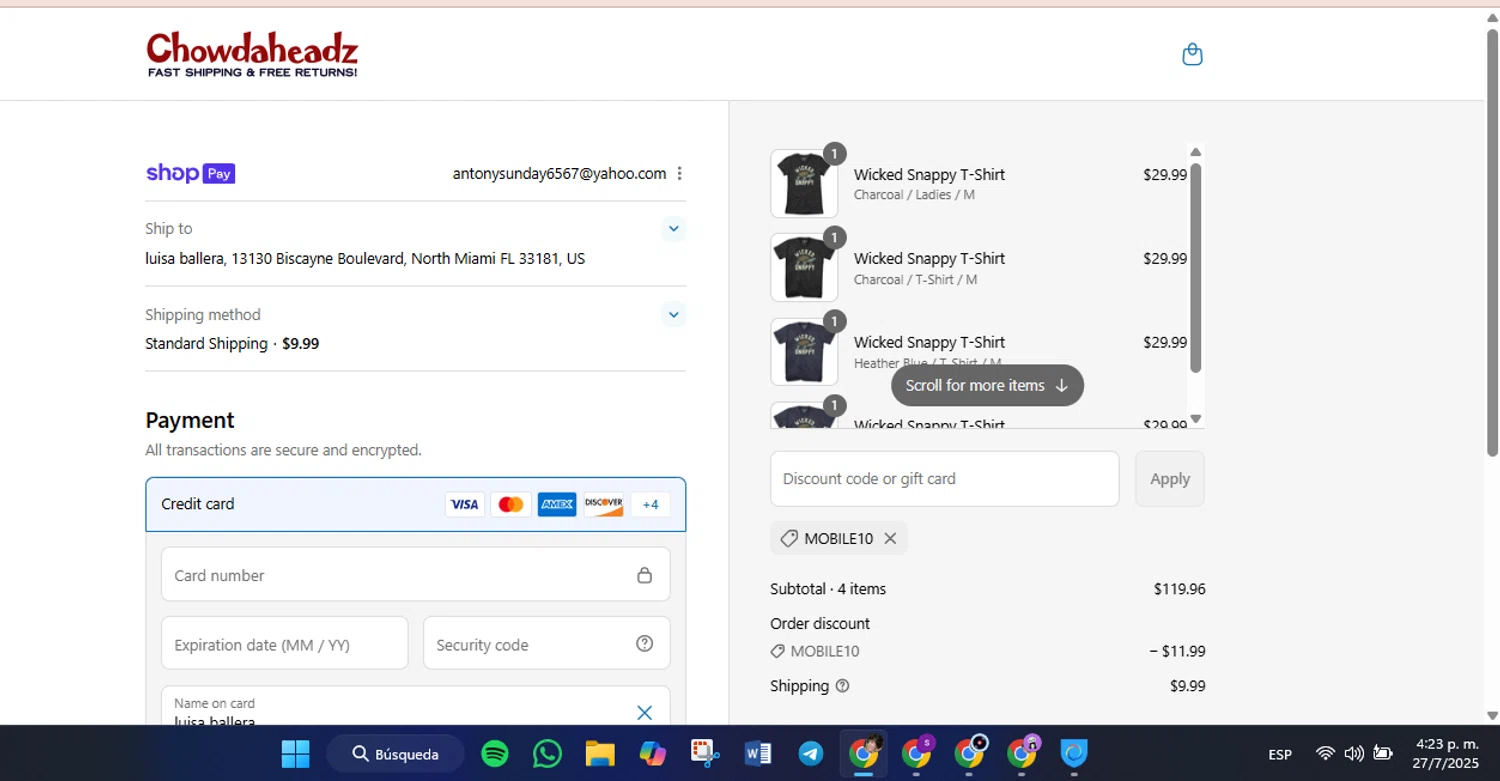The image size is (1500, 781).
Task: Show the +4 additional card types
Action: coord(650,505)
